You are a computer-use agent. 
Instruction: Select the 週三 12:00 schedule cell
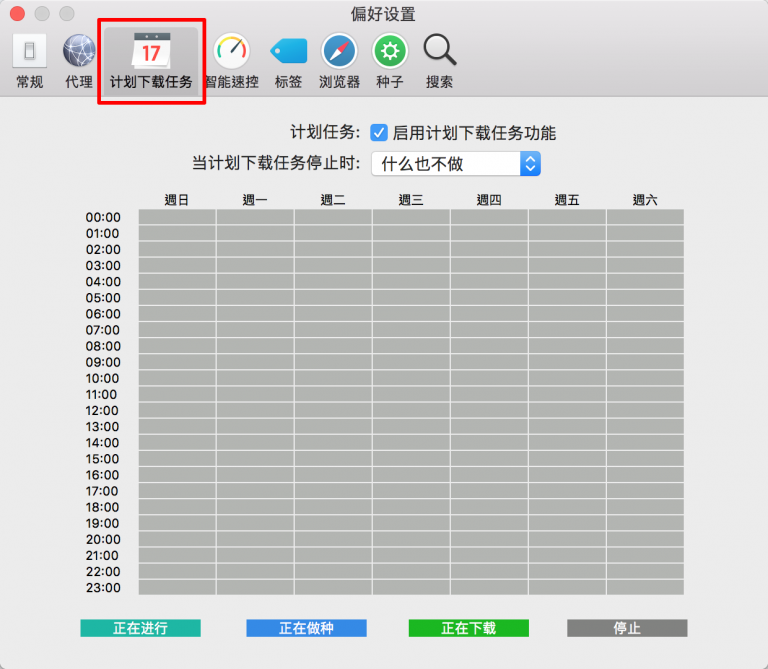411,410
